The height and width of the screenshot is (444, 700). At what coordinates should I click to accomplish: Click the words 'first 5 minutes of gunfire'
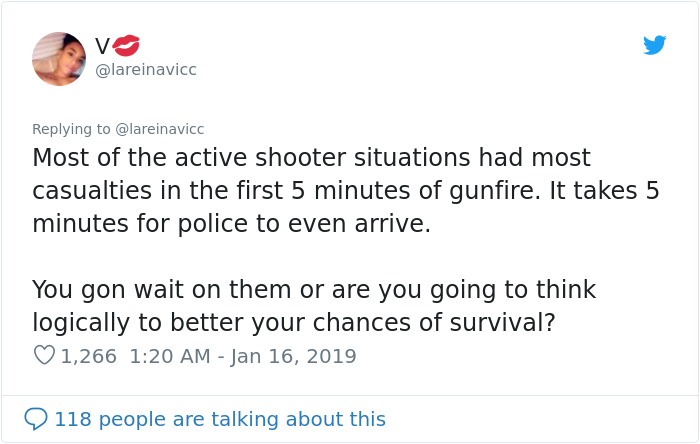(x=407, y=190)
